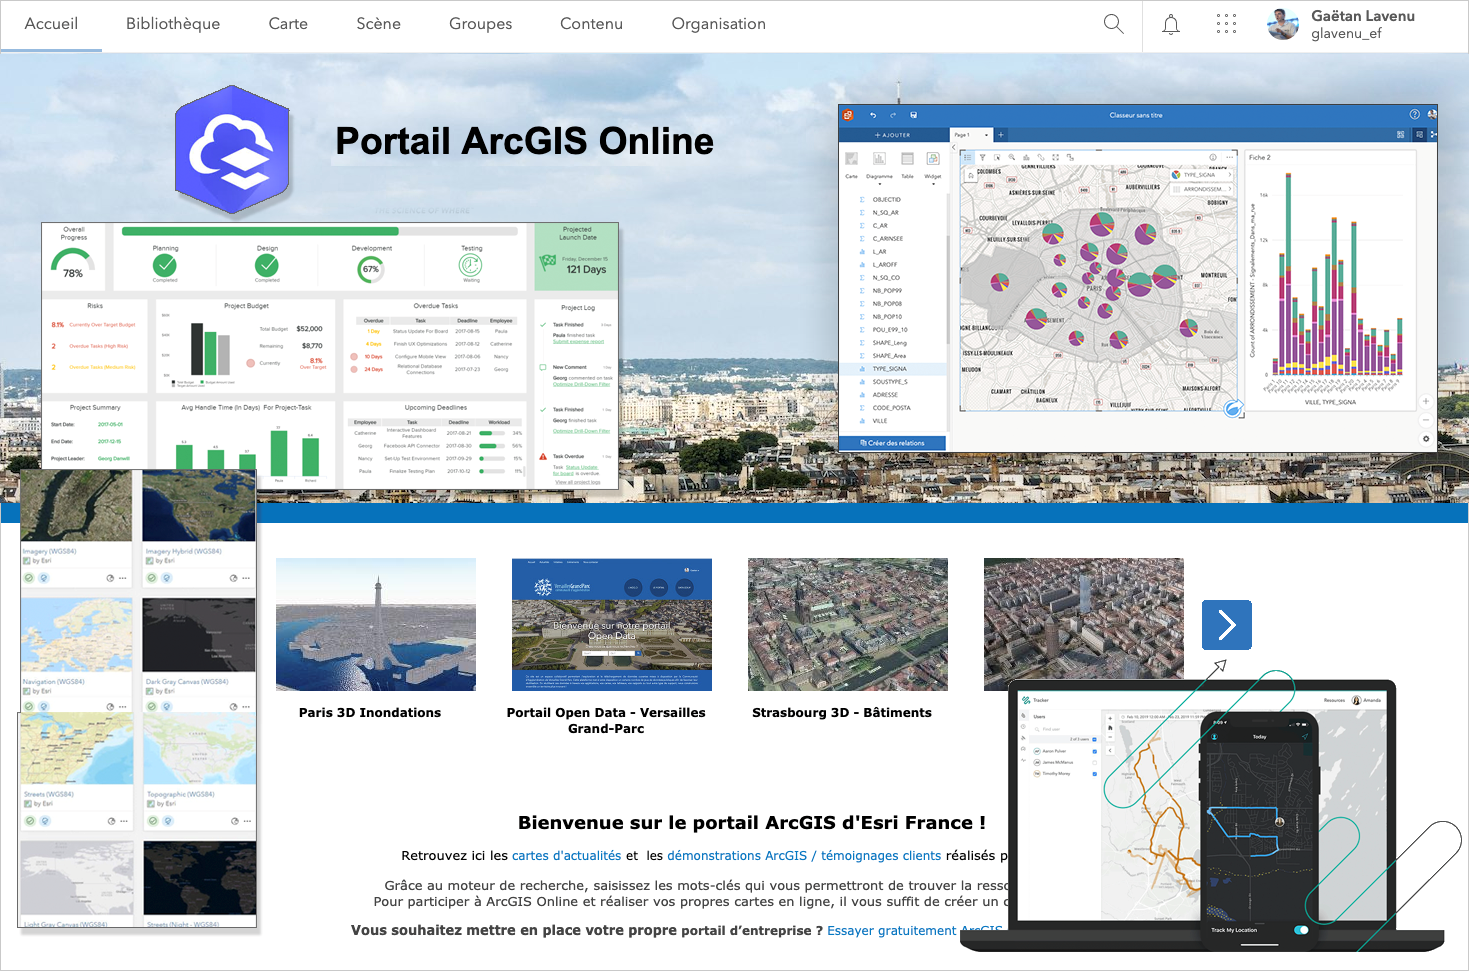Open the app launcher grid icon
1469x971 pixels.
[1226, 24]
